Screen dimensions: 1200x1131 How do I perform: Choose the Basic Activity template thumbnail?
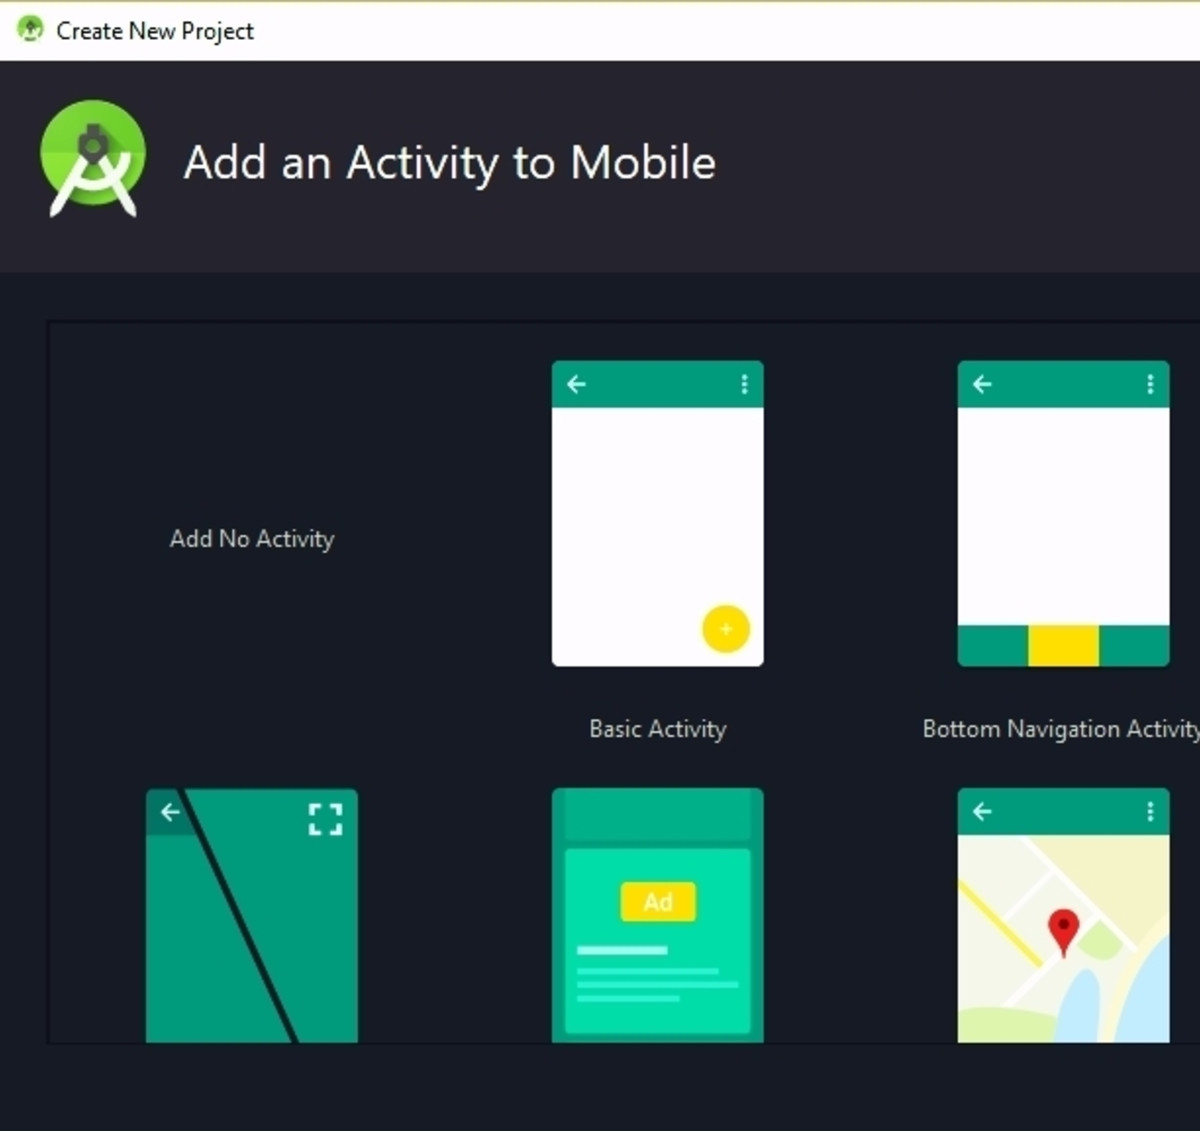click(658, 514)
